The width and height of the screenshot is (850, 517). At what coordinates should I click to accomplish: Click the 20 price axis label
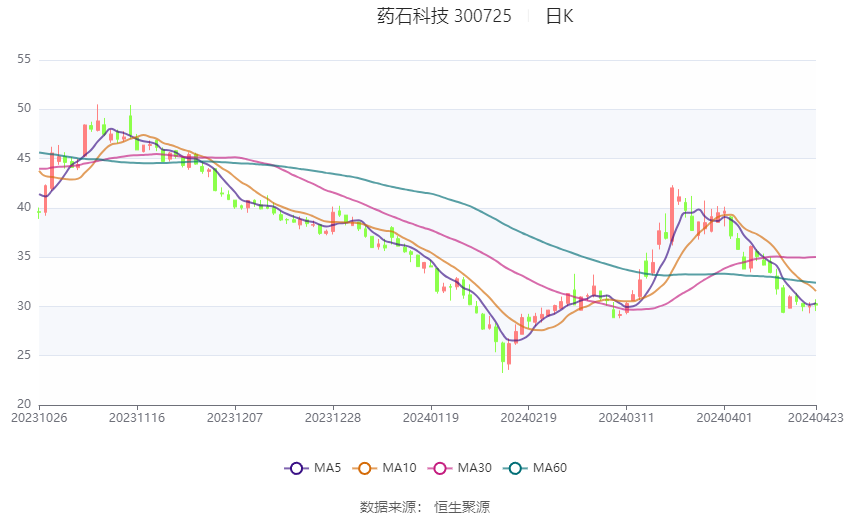pos(24,404)
